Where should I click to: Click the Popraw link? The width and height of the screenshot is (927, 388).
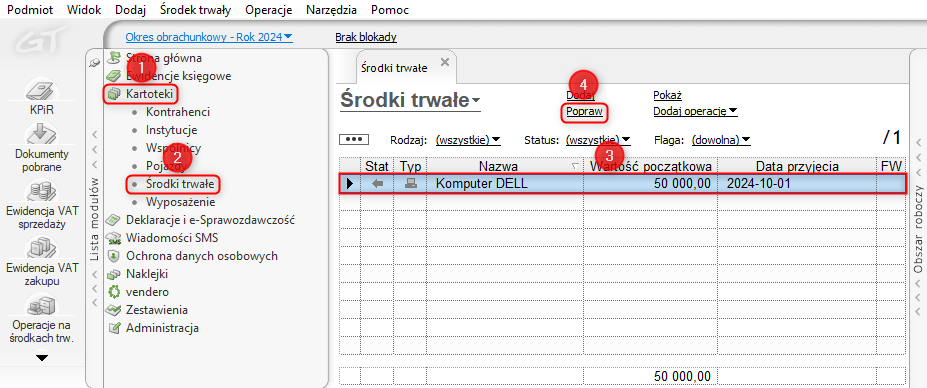[x=584, y=111]
